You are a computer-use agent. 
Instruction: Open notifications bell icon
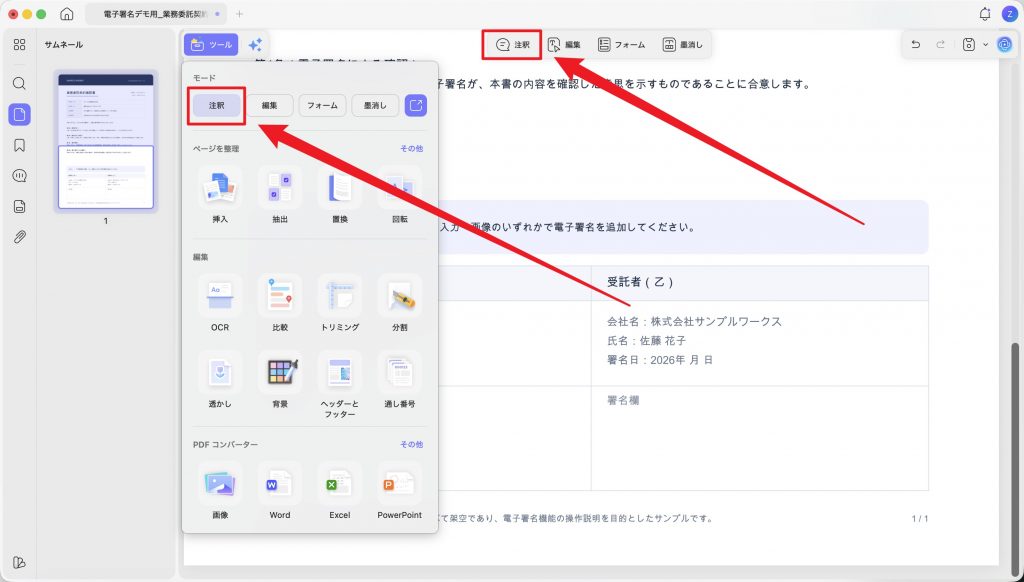tap(985, 14)
